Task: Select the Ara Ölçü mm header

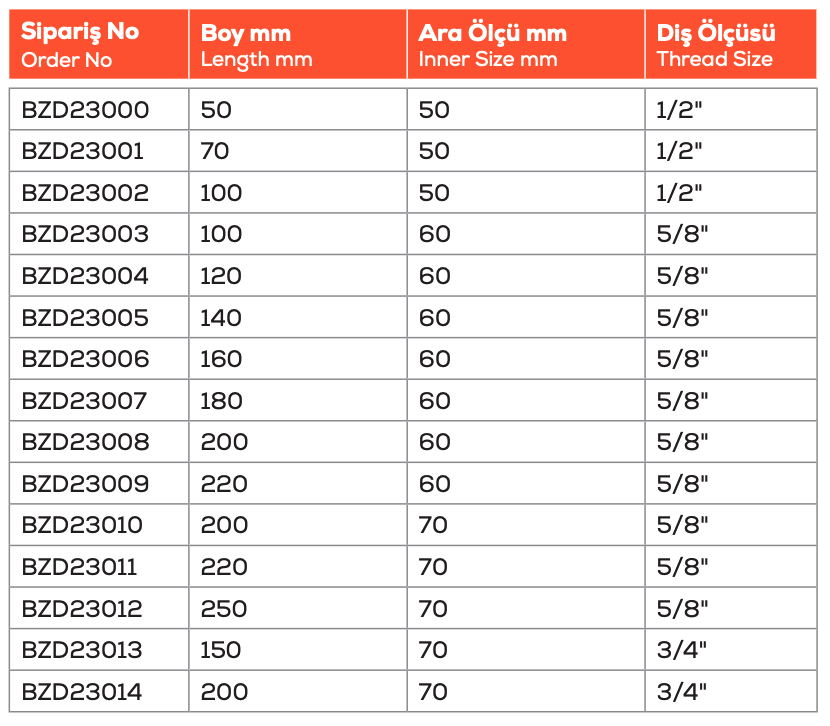Action: [492, 44]
